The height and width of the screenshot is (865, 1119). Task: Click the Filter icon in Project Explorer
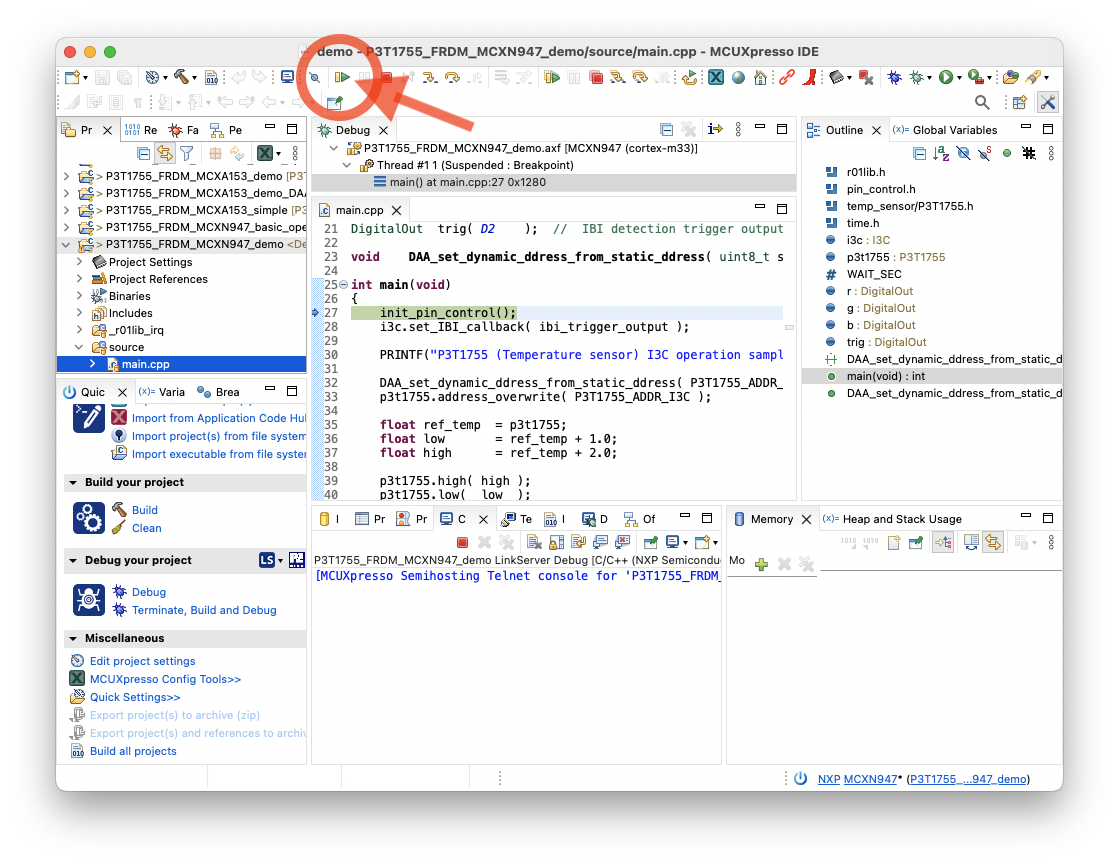click(186, 153)
